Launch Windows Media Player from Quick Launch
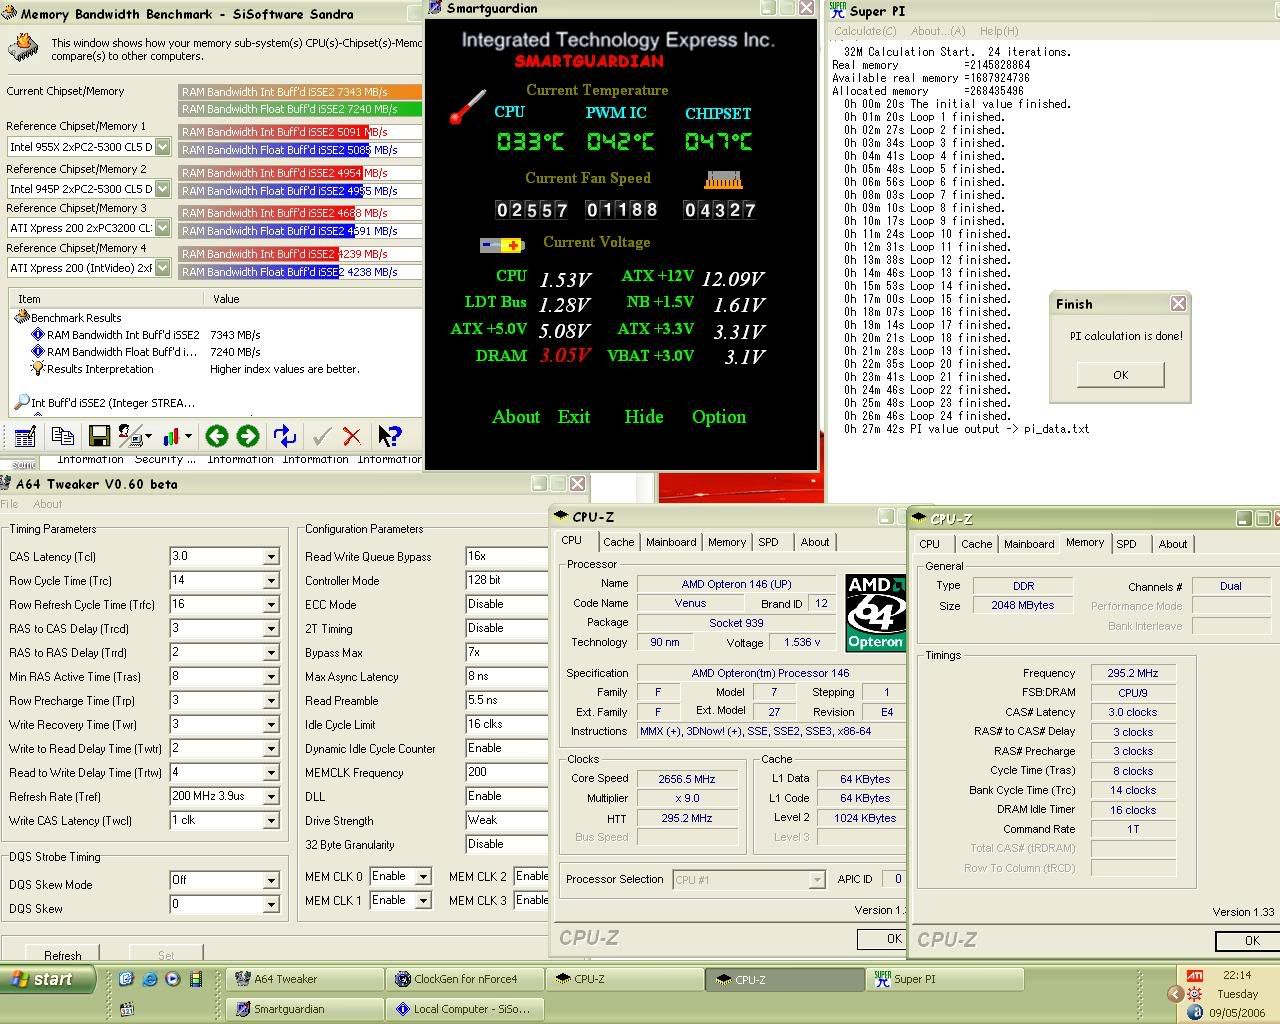Screen dimensions: 1280x1024 pyautogui.click(x=172, y=979)
